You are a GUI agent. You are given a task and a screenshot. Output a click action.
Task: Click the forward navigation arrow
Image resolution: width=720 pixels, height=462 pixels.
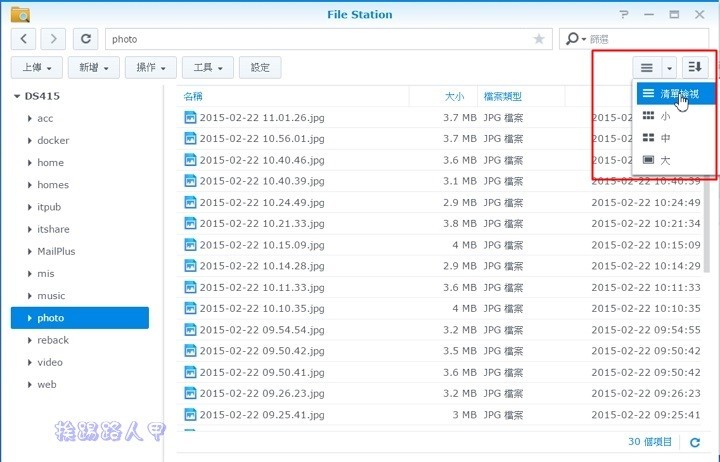[x=54, y=39]
